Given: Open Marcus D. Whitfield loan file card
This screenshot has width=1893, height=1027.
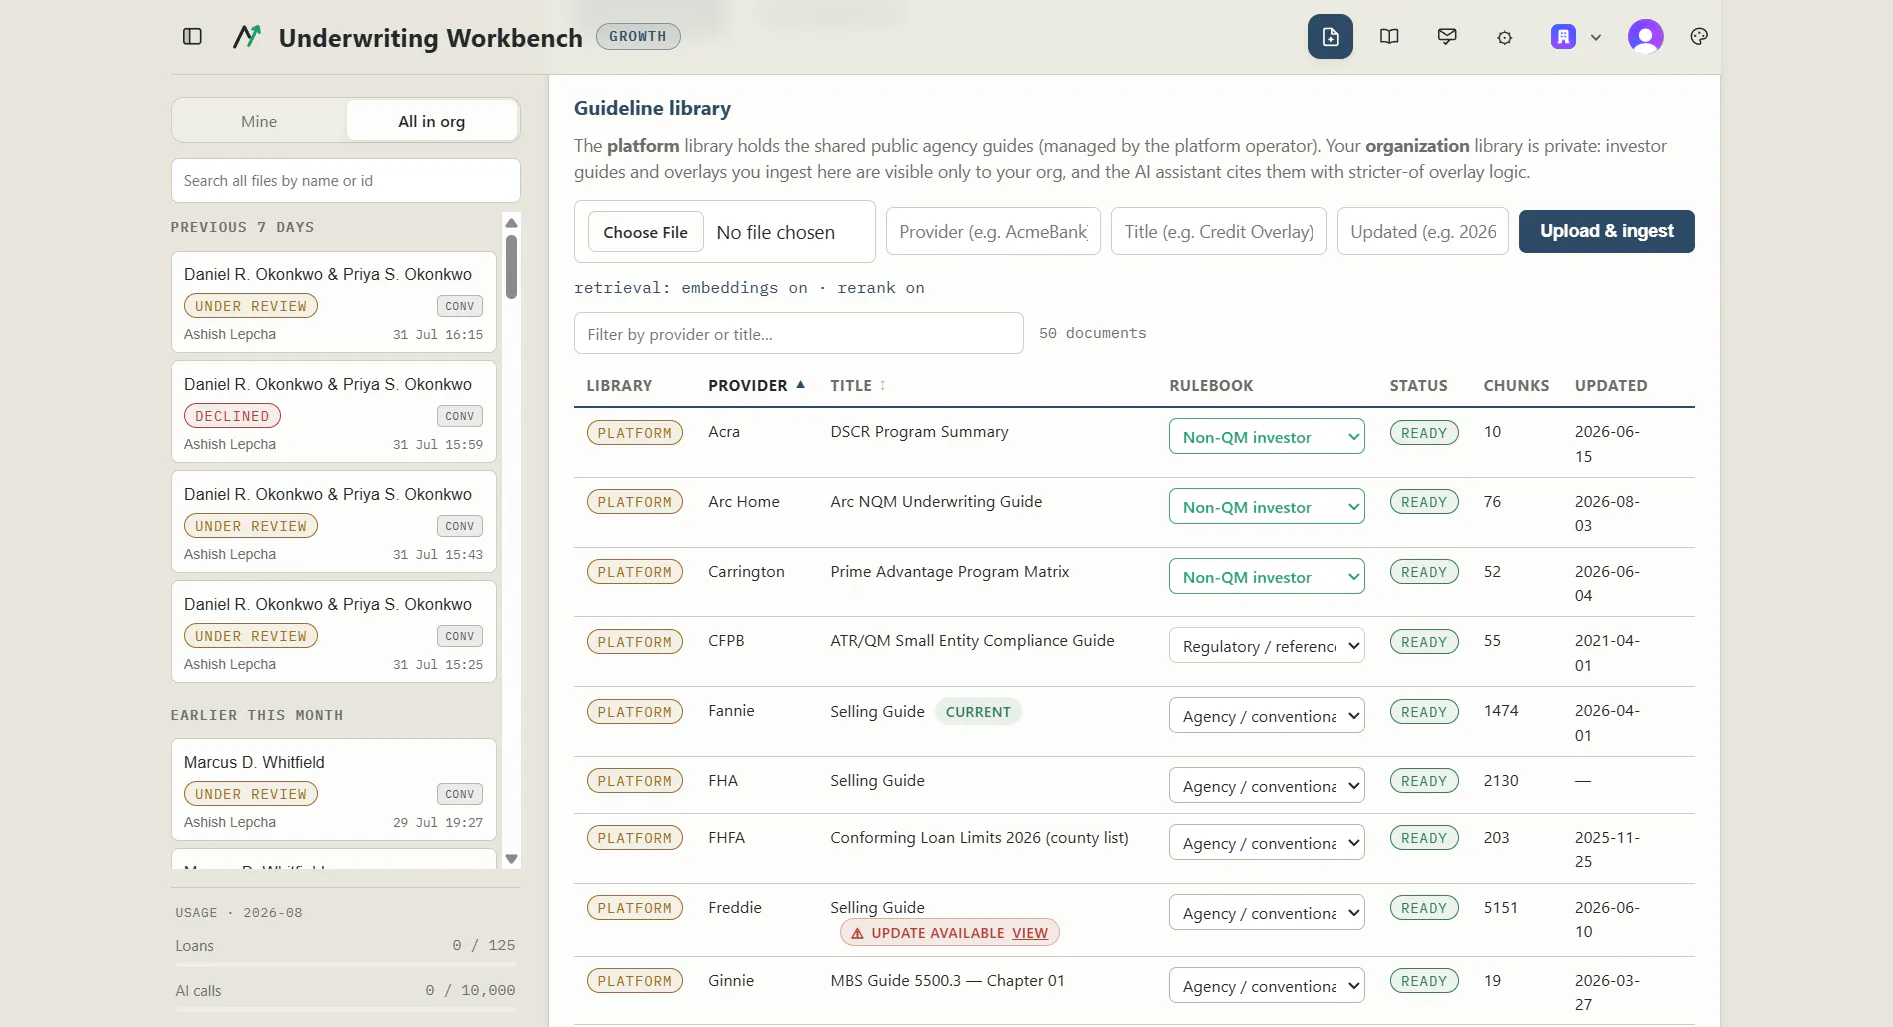Looking at the screenshot, I should 334,789.
